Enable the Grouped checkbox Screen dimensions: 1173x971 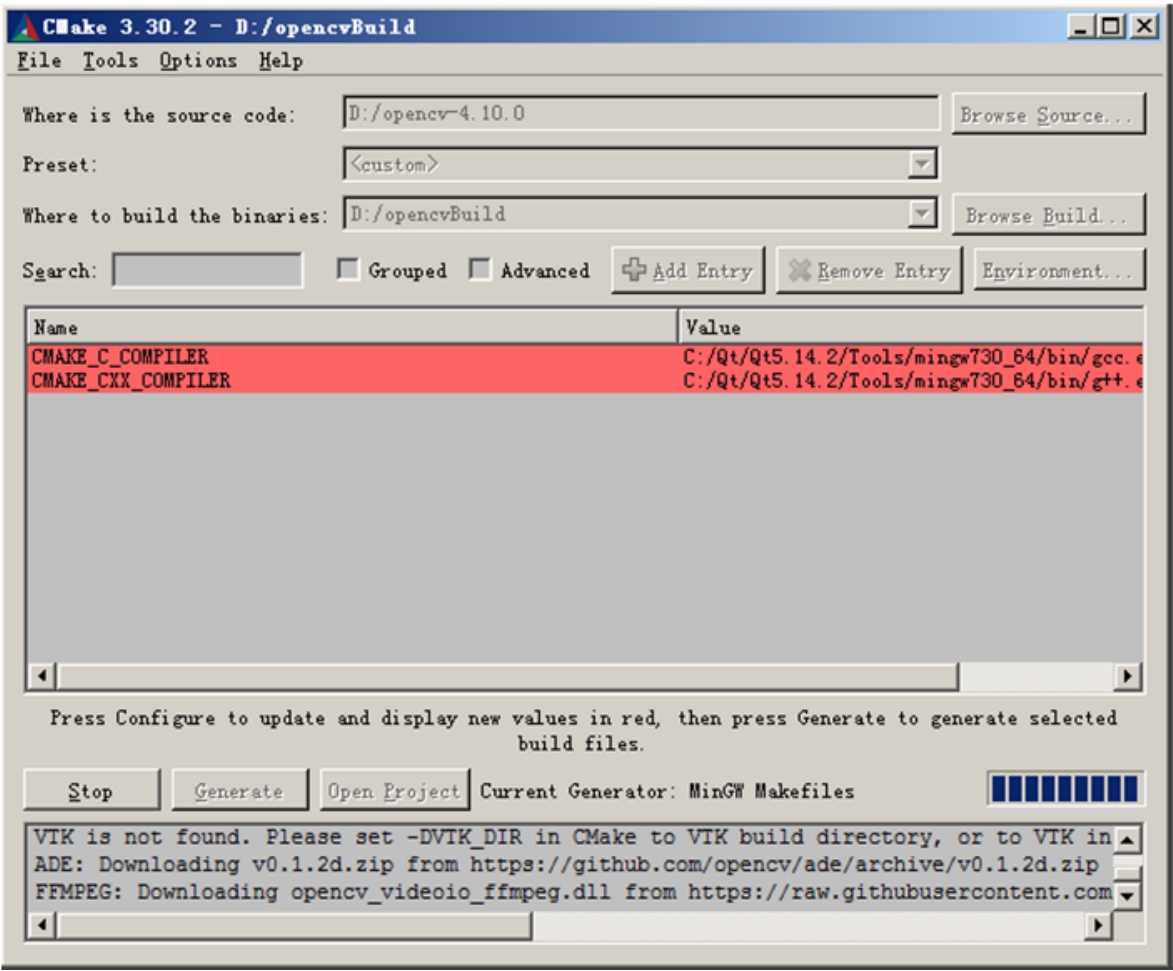[348, 269]
